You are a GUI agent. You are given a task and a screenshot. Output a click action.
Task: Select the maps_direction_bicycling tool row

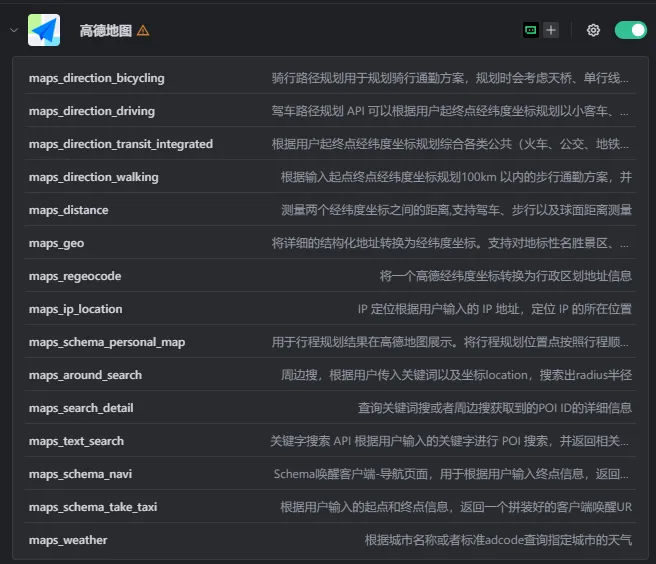tap(330, 78)
